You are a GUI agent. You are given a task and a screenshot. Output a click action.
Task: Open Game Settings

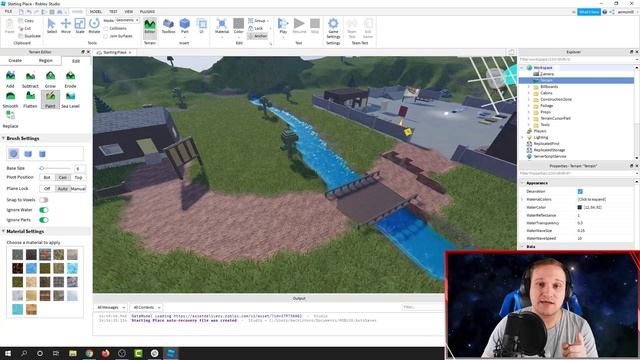333,28
